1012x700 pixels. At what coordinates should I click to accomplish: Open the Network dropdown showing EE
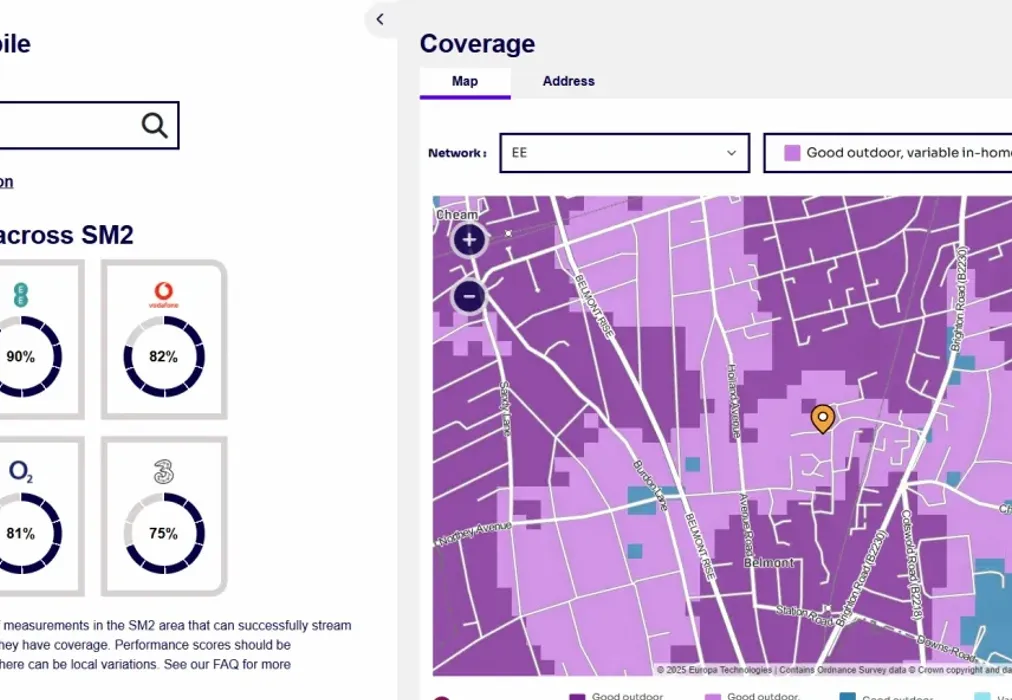tap(624, 153)
